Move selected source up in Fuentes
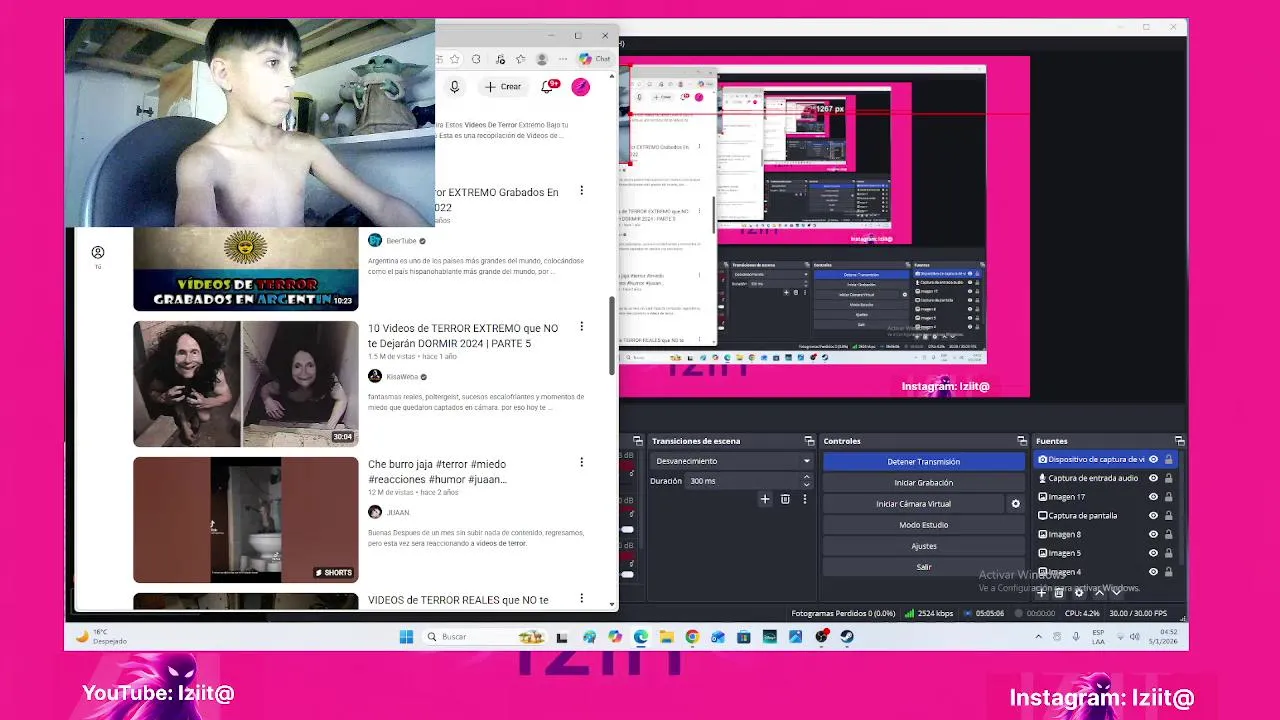The width and height of the screenshot is (1280, 720). (x=1099, y=593)
